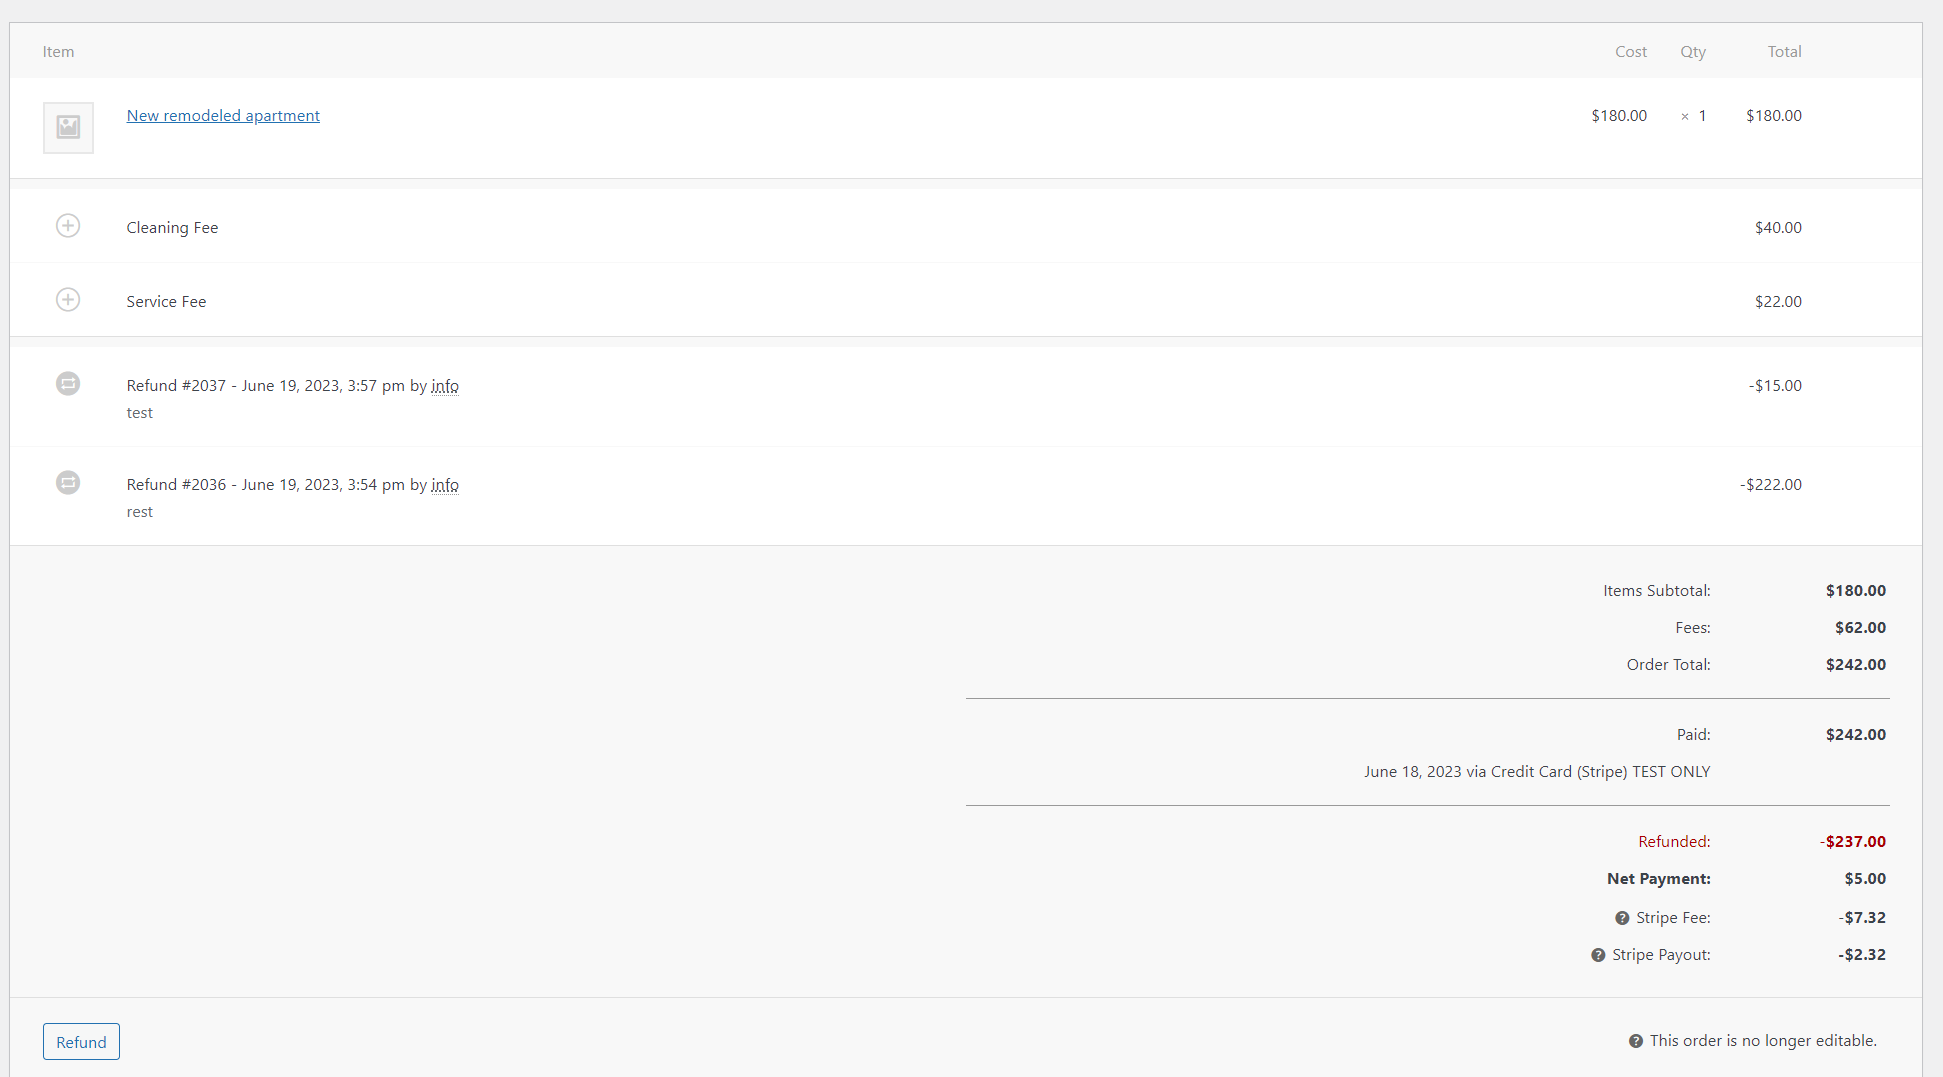Click the Refund button

pos(81,1042)
